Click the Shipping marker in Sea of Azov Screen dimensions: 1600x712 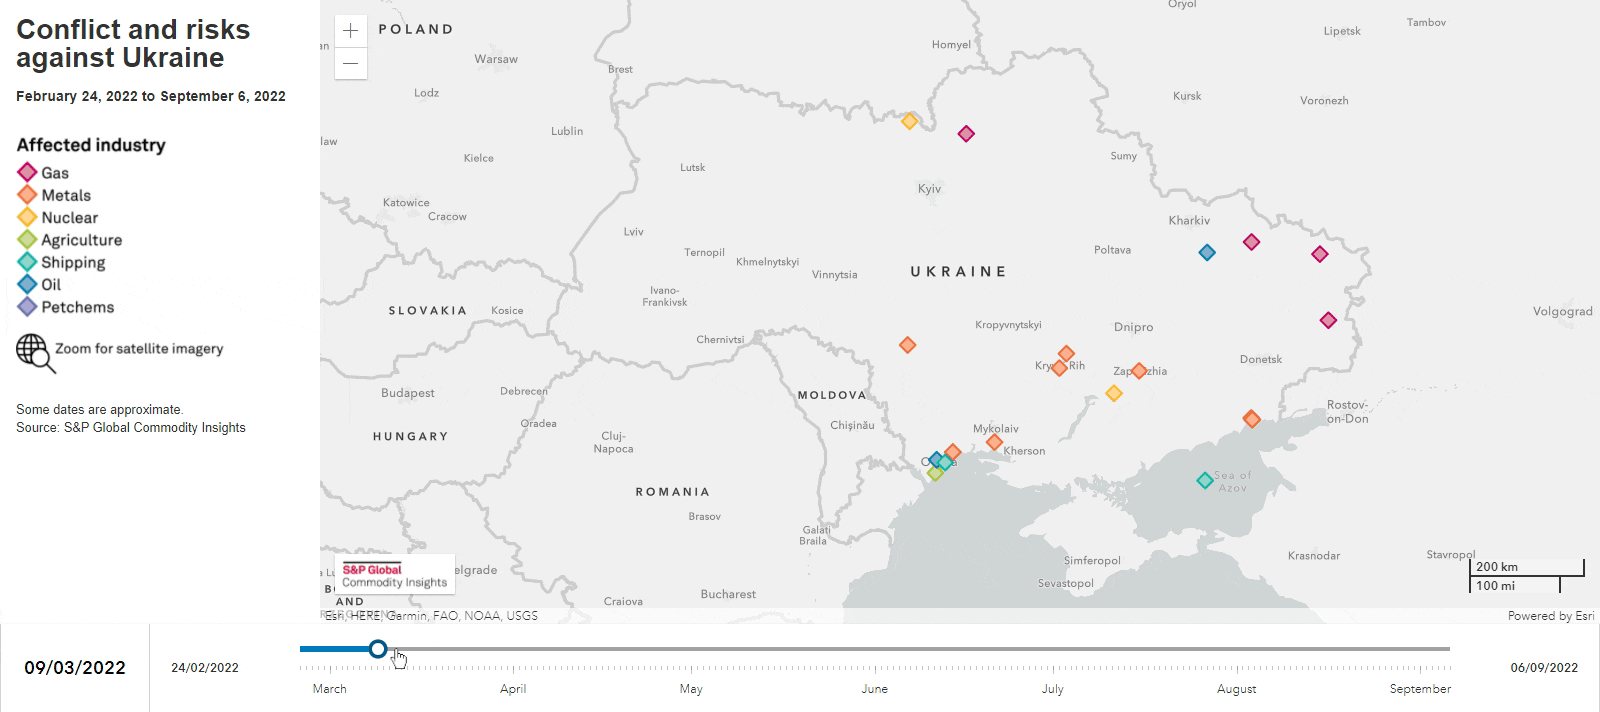click(x=1205, y=481)
